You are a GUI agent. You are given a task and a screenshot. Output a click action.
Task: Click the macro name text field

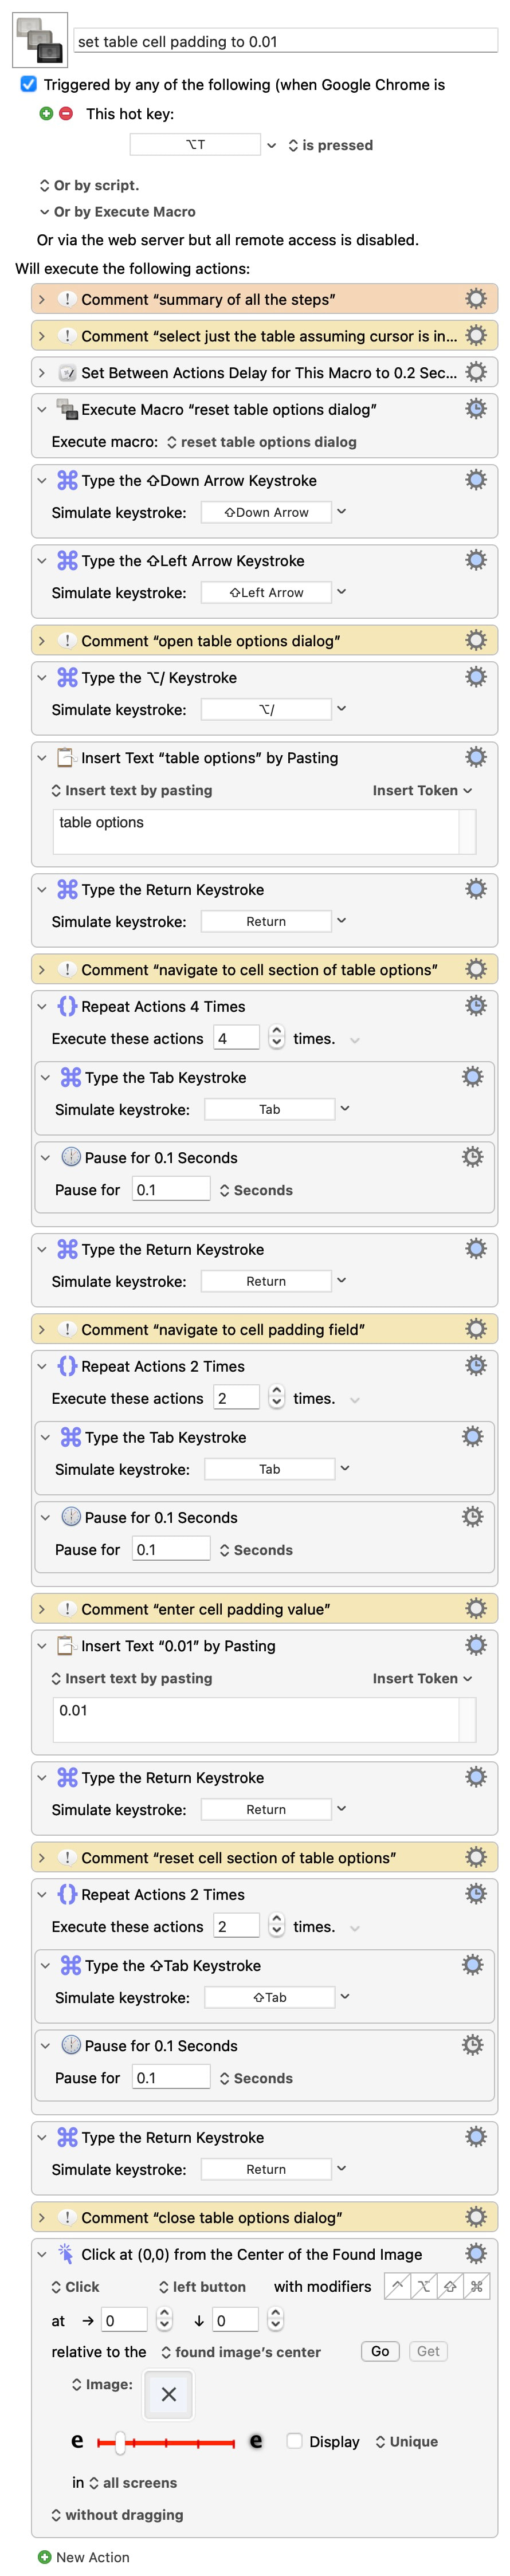285,41
